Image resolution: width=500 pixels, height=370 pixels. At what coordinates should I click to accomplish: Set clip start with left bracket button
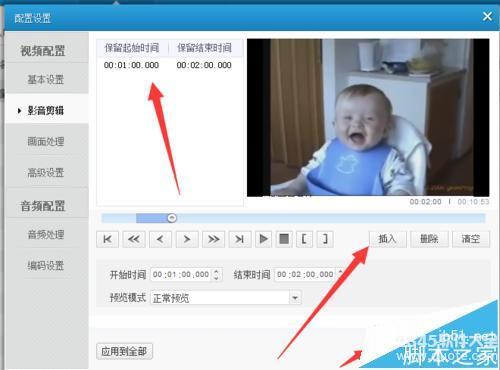coord(305,239)
